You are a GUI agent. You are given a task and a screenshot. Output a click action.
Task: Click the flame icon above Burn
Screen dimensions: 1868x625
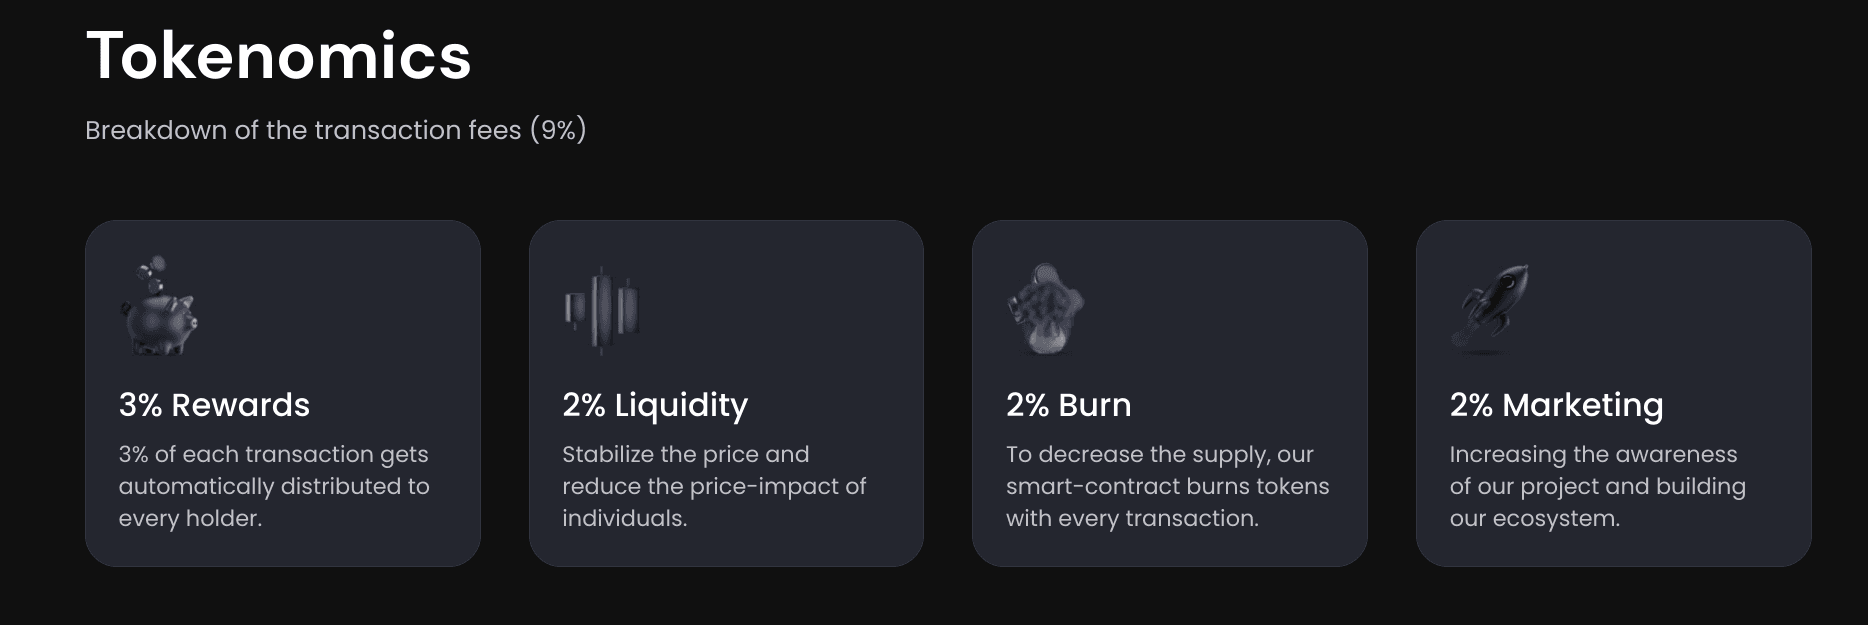(x=1045, y=309)
